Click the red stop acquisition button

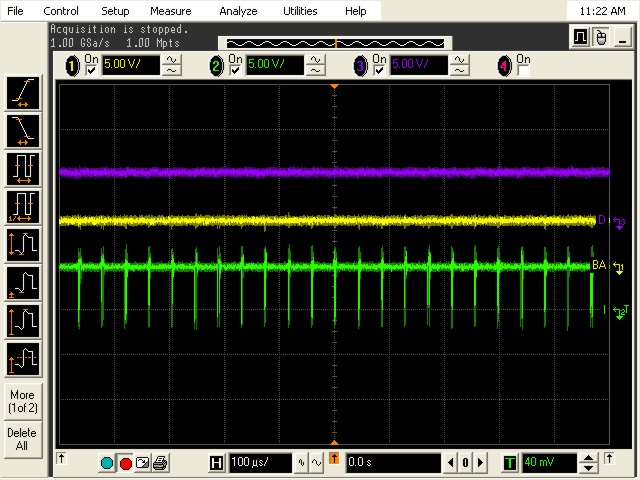126,463
